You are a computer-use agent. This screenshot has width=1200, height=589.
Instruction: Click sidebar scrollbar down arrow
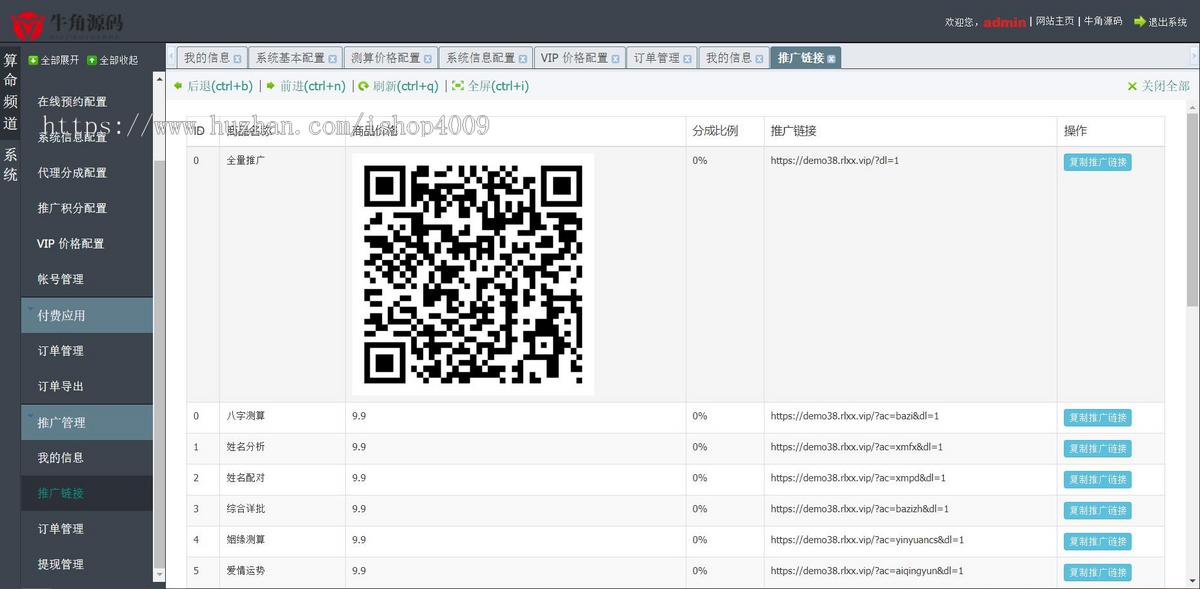pos(159,574)
